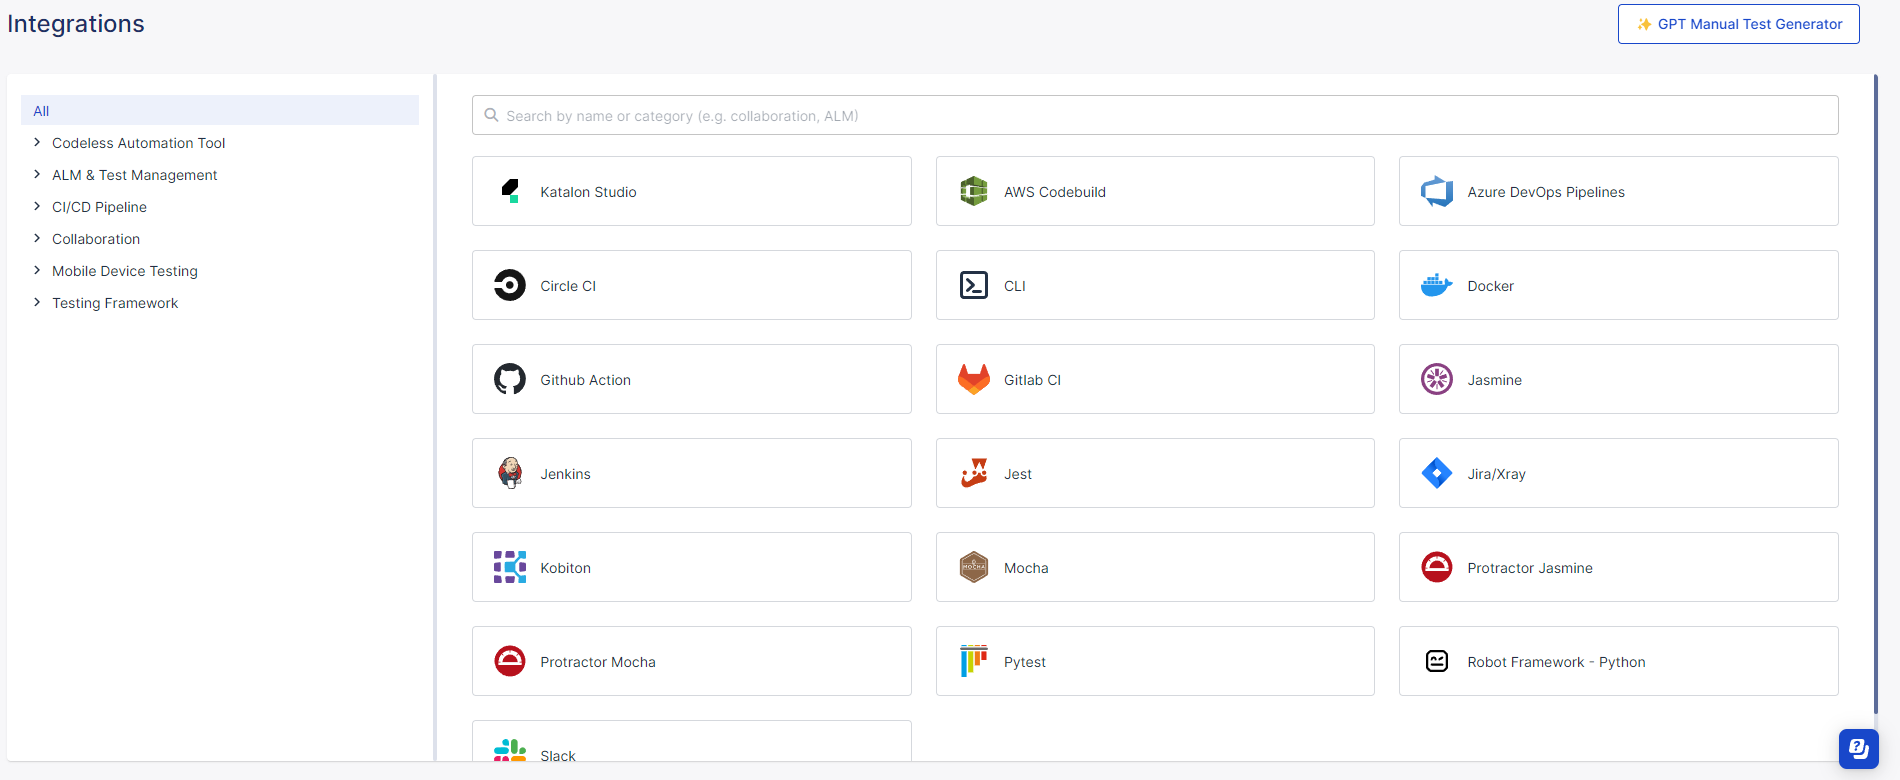Expand the Codeless Automation Tool category
This screenshot has height=780, width=1900.
(37, 143)
